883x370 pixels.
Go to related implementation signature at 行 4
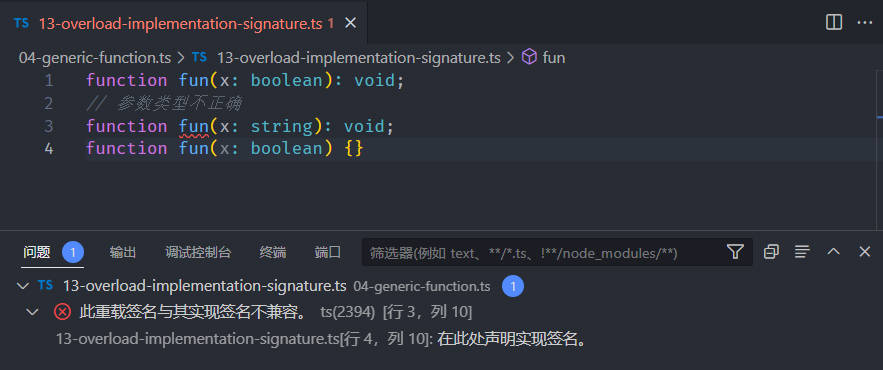(321, 339)
